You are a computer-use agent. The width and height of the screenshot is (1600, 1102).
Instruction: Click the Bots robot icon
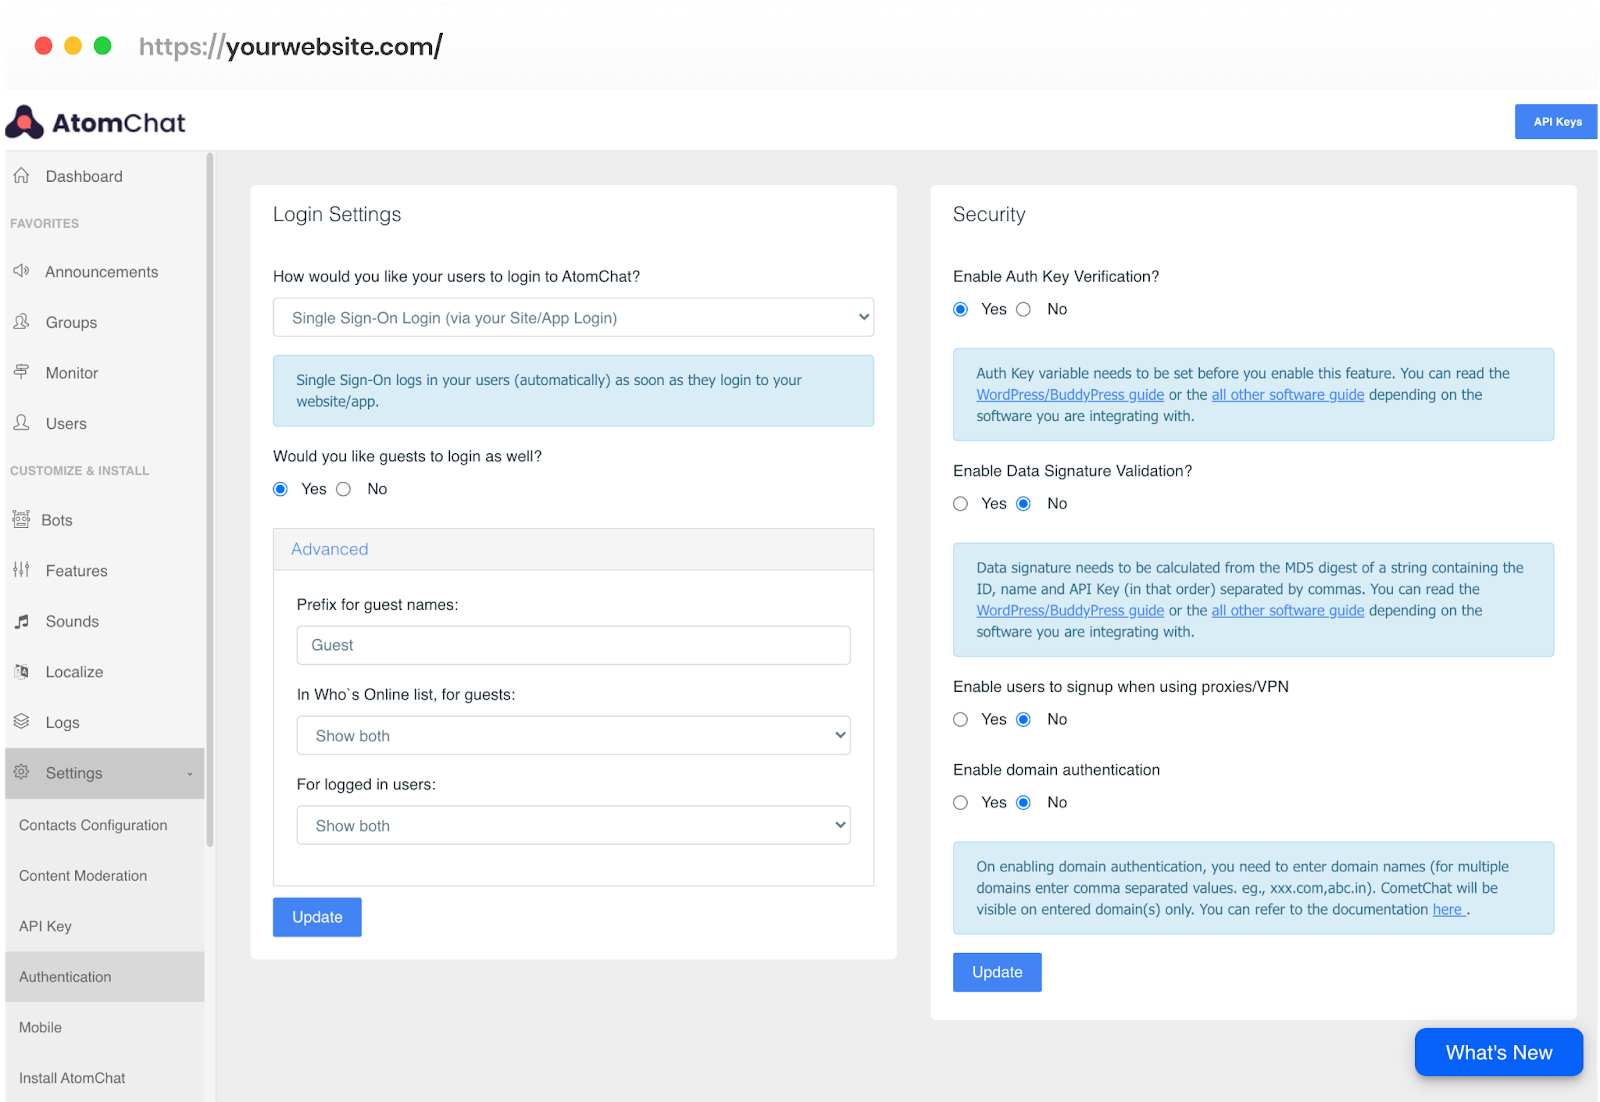(x=21, y=519)
